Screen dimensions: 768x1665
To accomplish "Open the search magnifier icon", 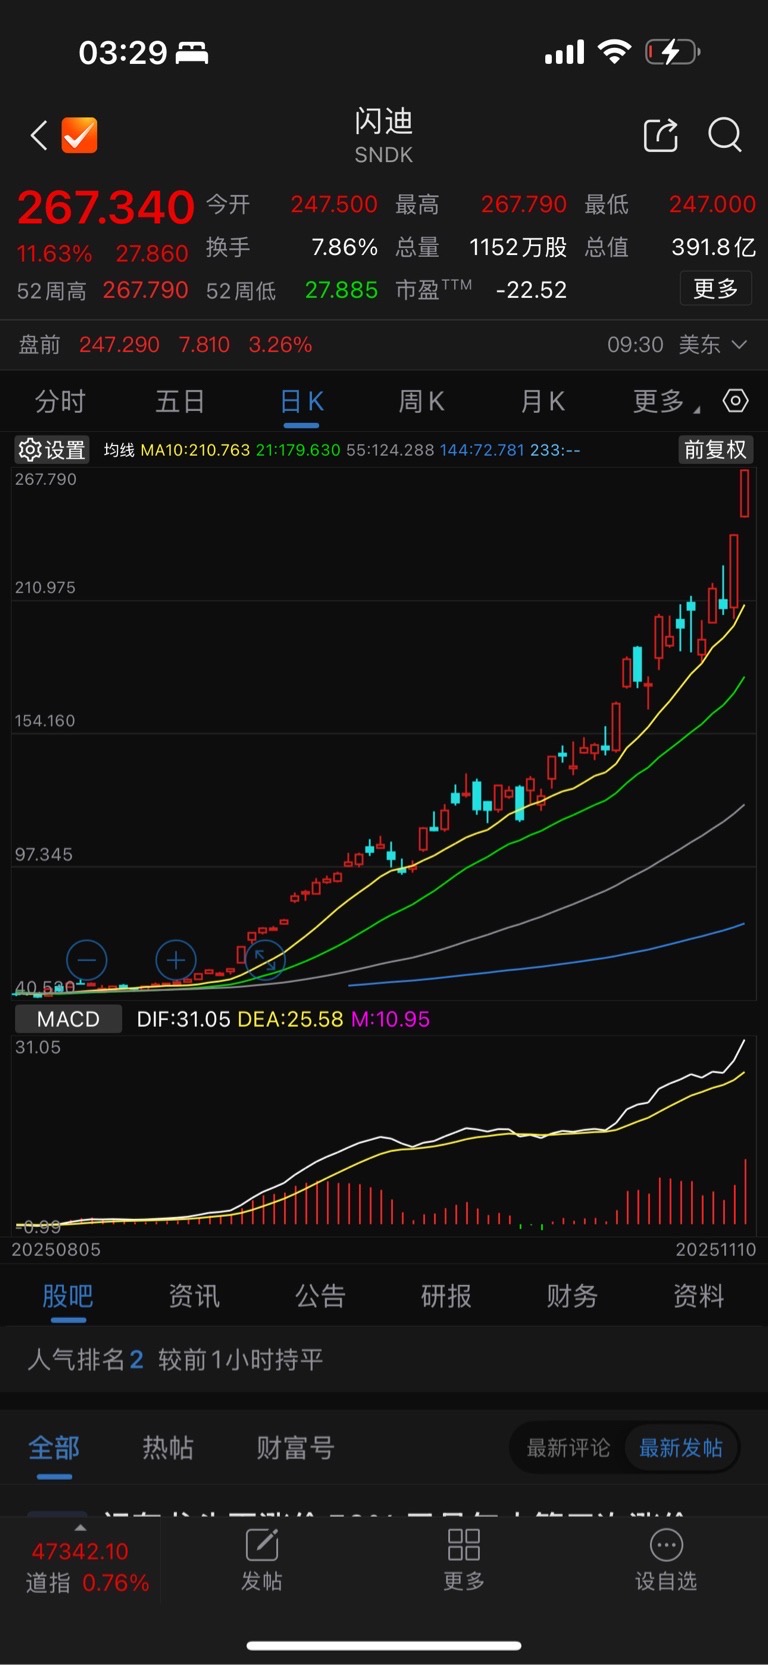I will click(725, 135).
